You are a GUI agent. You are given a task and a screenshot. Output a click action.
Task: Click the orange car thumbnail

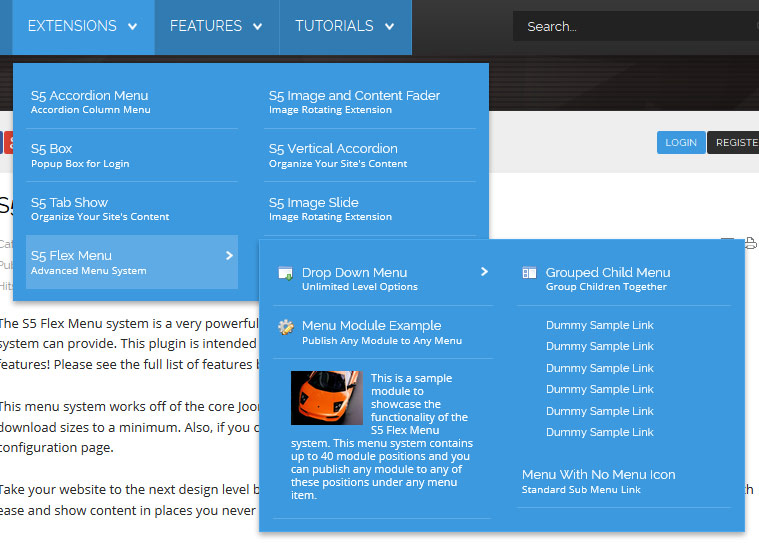coord(327,398)
